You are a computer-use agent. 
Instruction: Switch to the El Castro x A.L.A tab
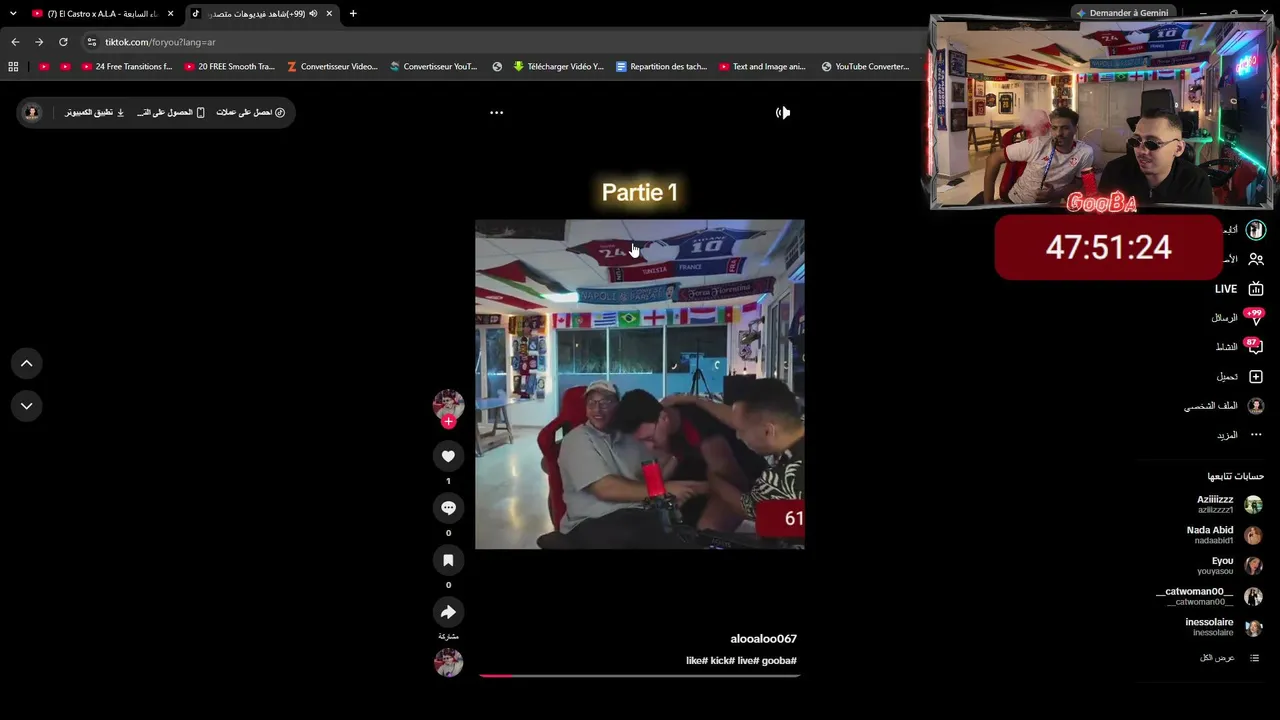[101, 14]
